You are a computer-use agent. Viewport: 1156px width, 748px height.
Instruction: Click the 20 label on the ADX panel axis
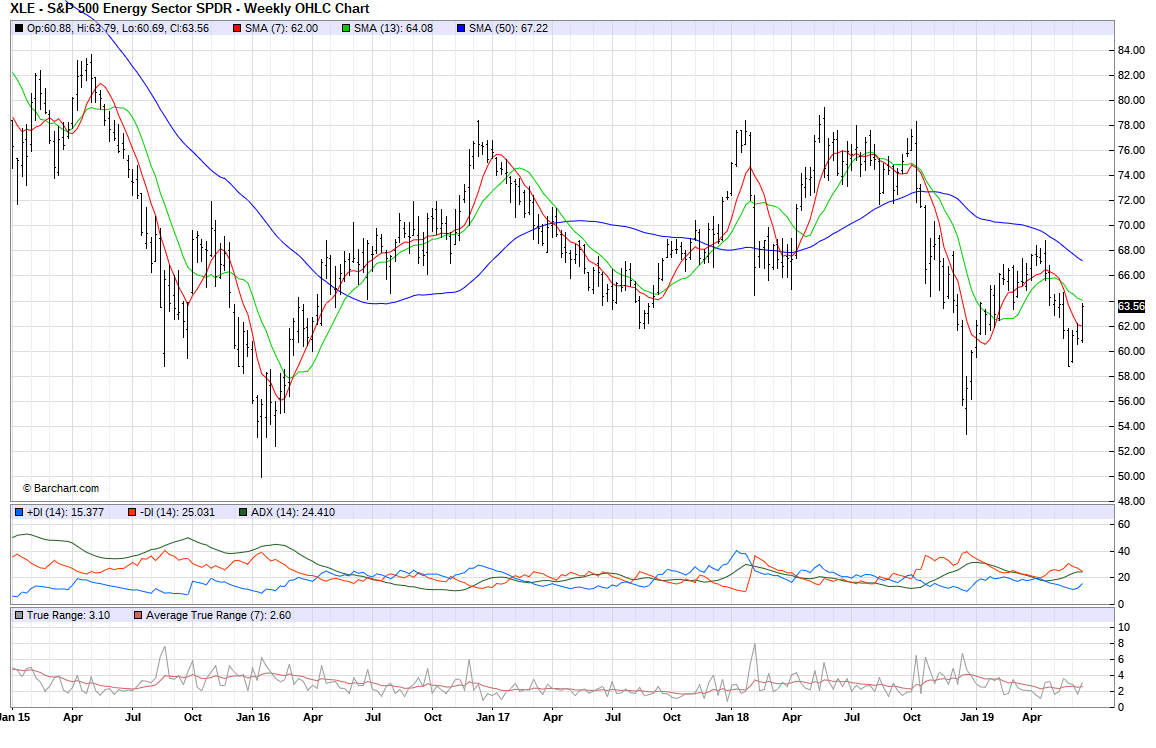(x=1124, y=578)
